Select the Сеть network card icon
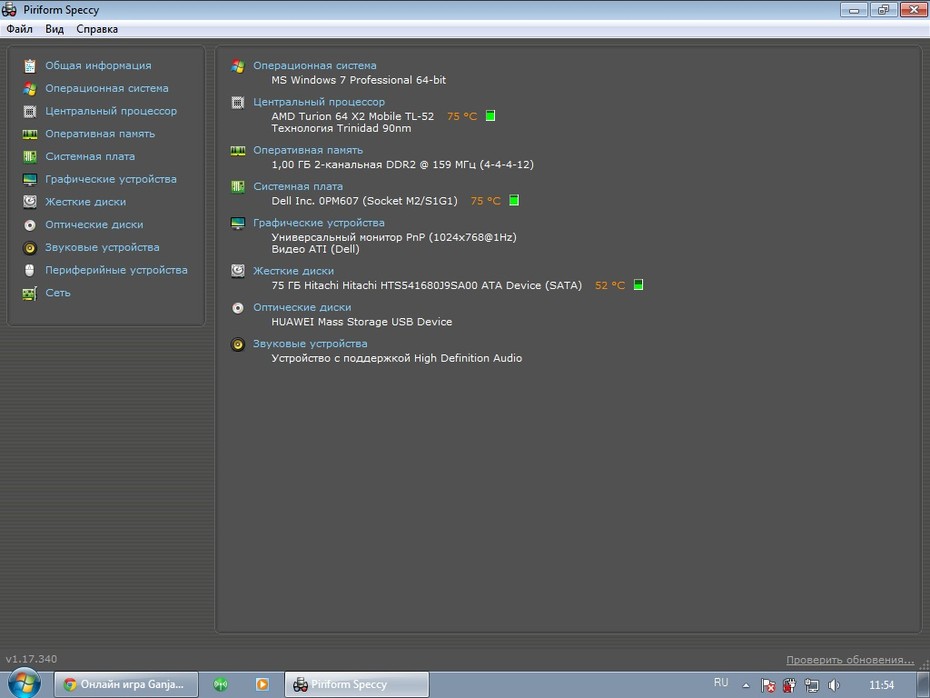 [x=30, y=293]
